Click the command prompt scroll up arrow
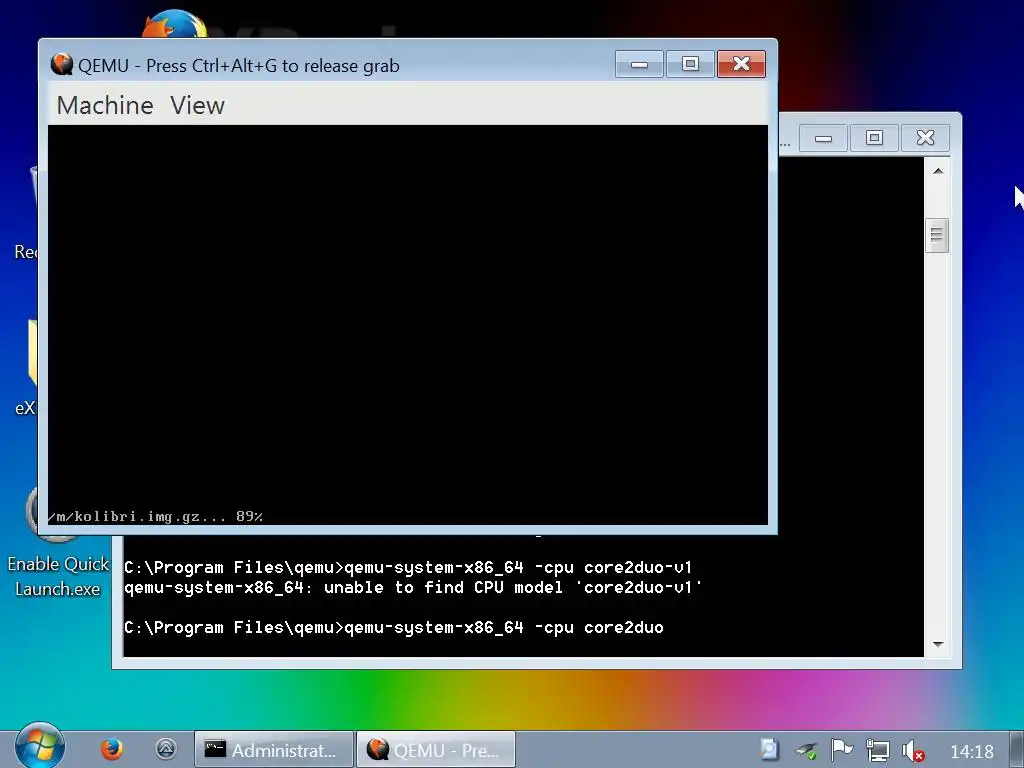This screenshot has width=1024, height=768. [938, 171]
